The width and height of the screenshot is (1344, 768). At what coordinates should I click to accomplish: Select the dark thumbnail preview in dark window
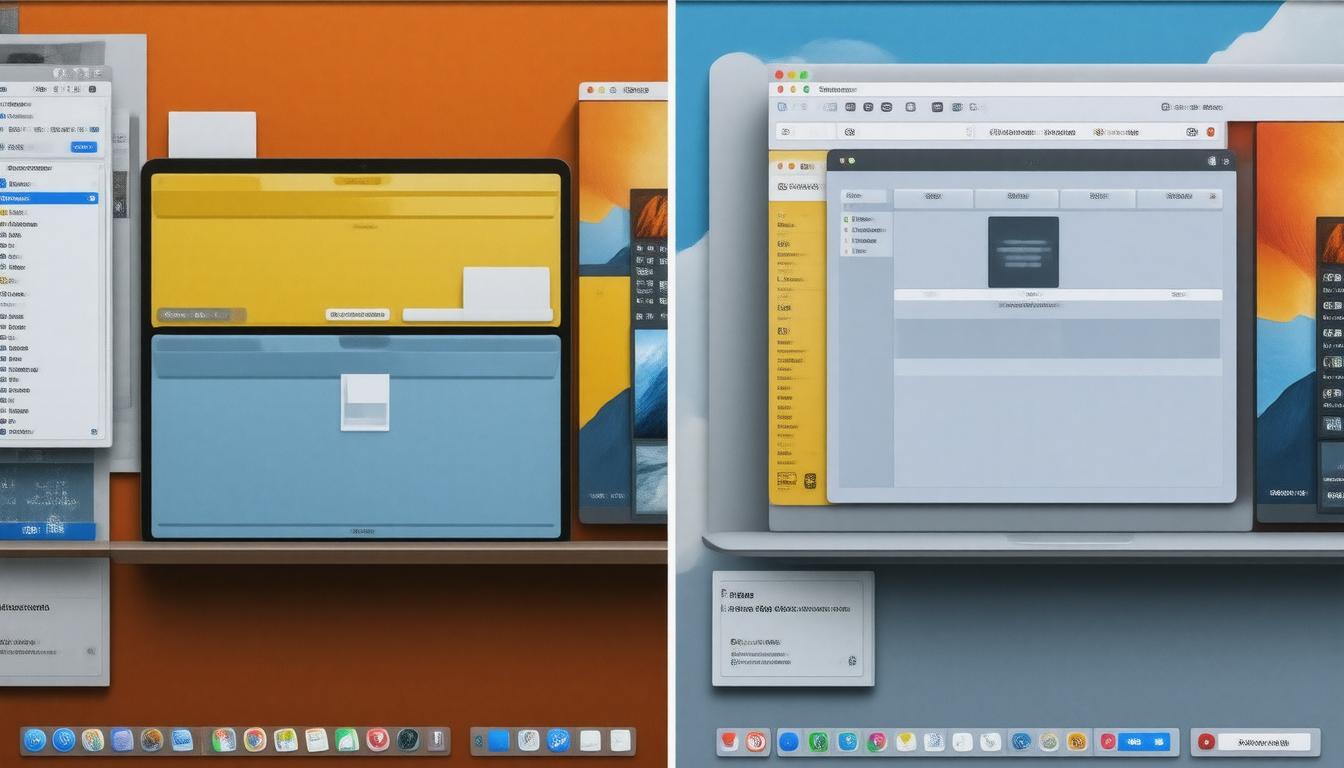pos(1023,252)
